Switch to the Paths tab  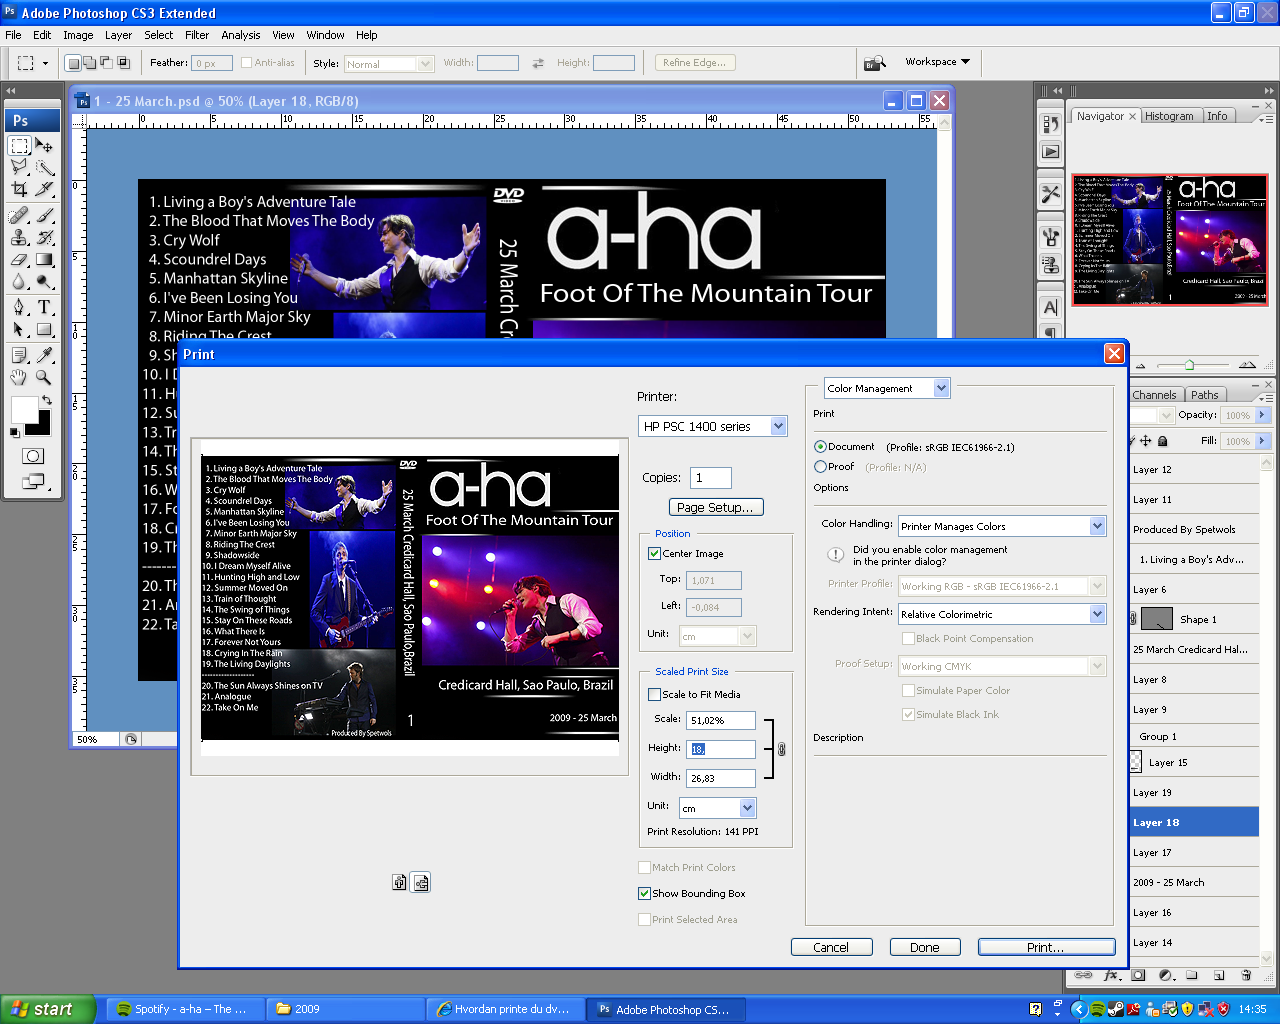pos(1205,395)
